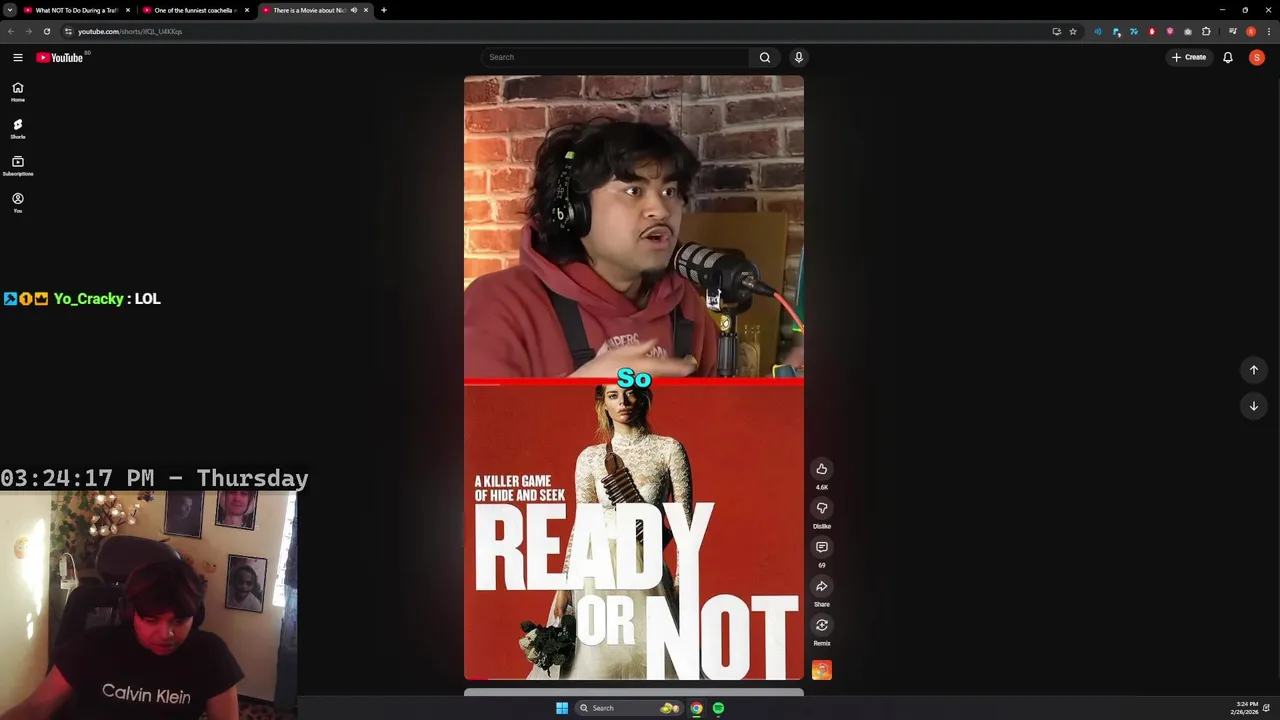Install app icon in address bar

[x=1057, y=31]
